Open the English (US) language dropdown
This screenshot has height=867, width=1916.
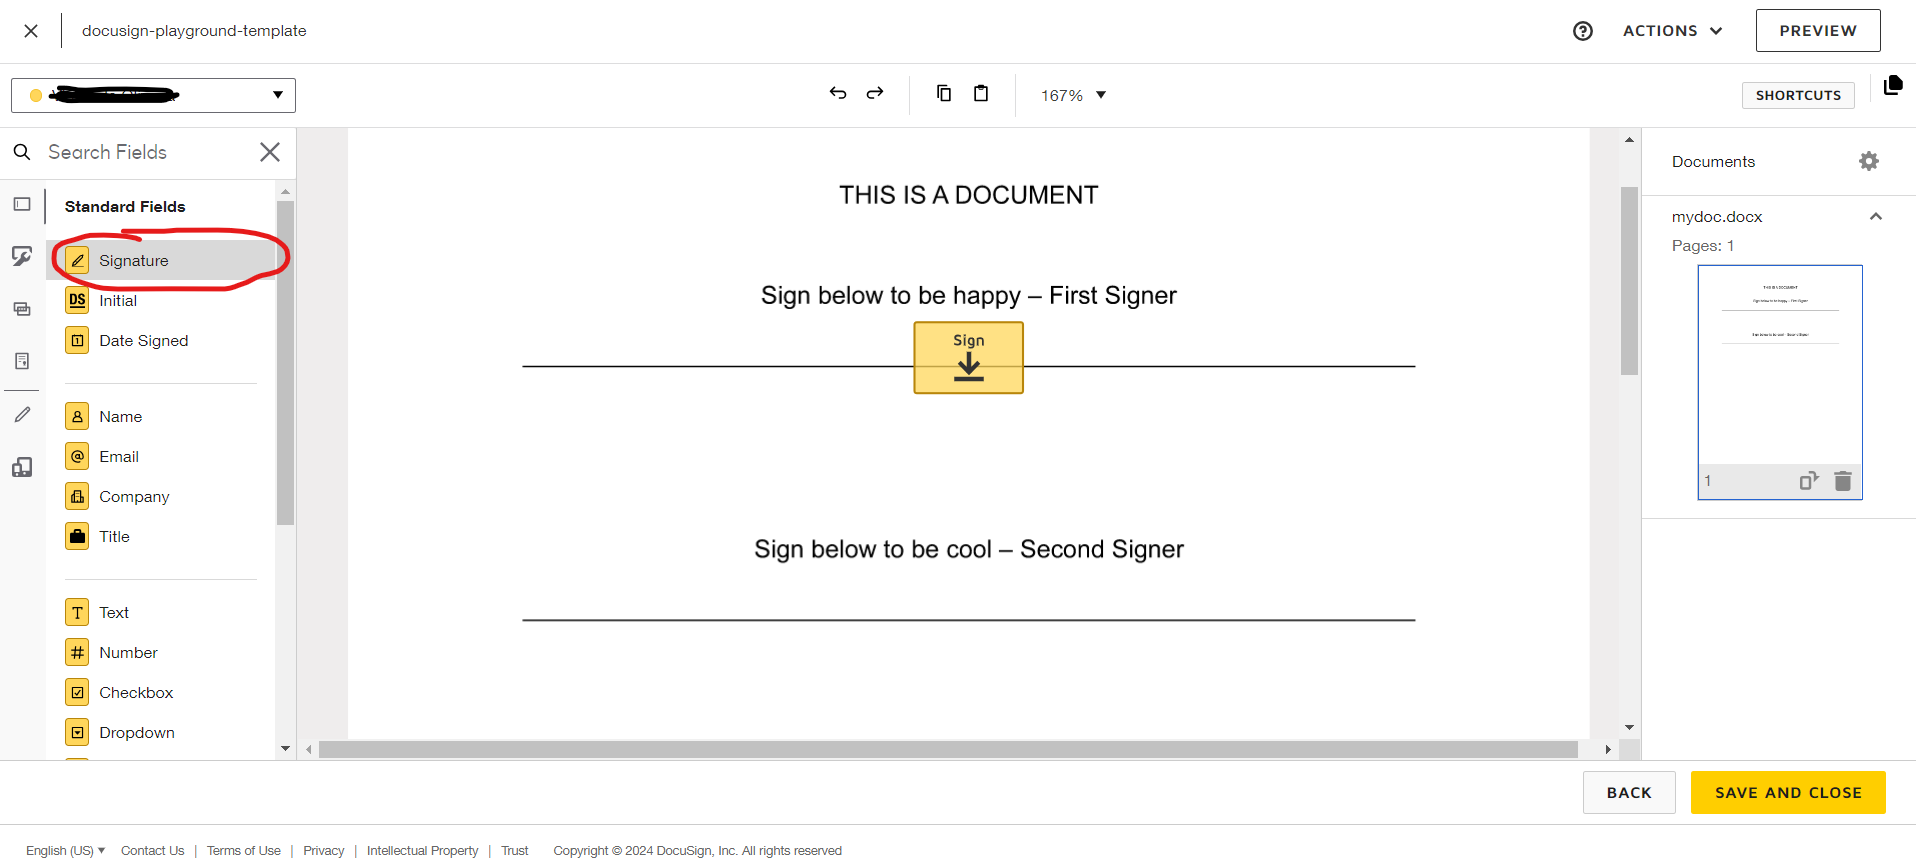[65, 851]
